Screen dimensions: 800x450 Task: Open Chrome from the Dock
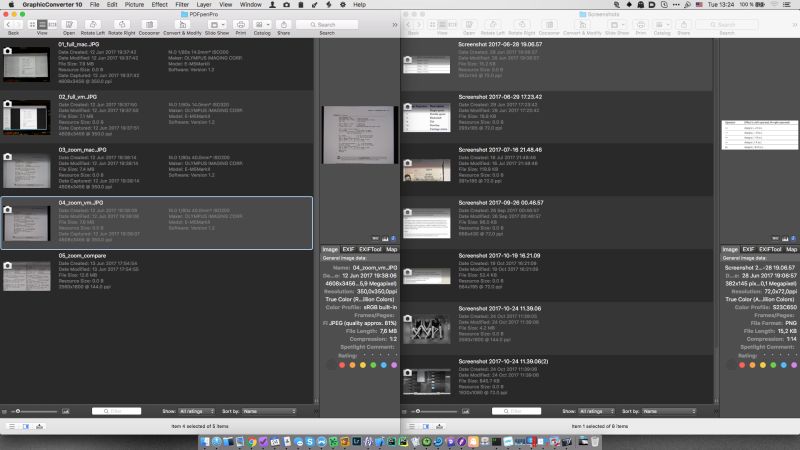click(252, 442)
